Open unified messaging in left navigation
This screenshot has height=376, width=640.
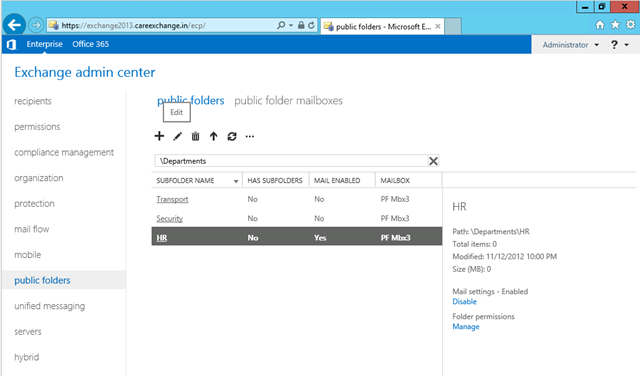[49, 306]
